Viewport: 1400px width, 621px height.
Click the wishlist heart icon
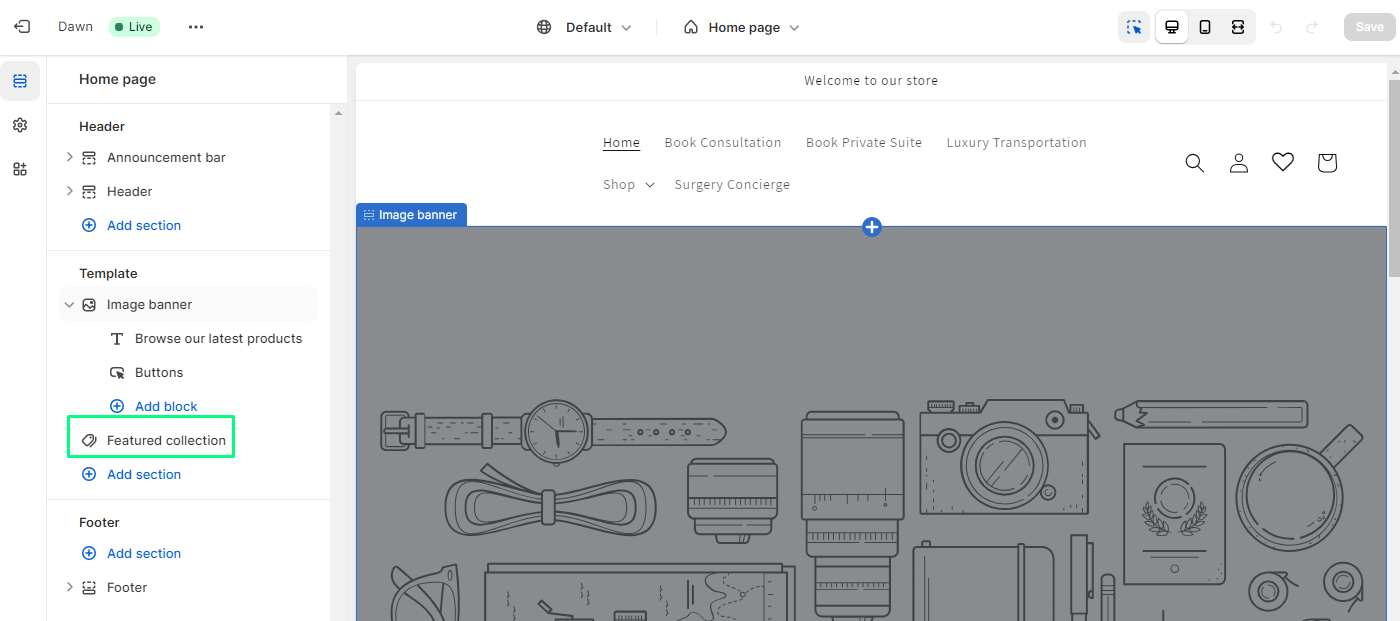[1283, 161]
